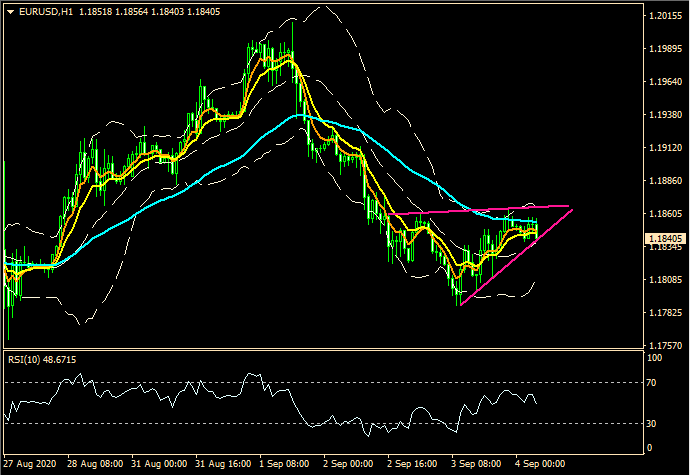Click the RSI 100 scale label
The image size is (691, 475).
click(656, 357)
